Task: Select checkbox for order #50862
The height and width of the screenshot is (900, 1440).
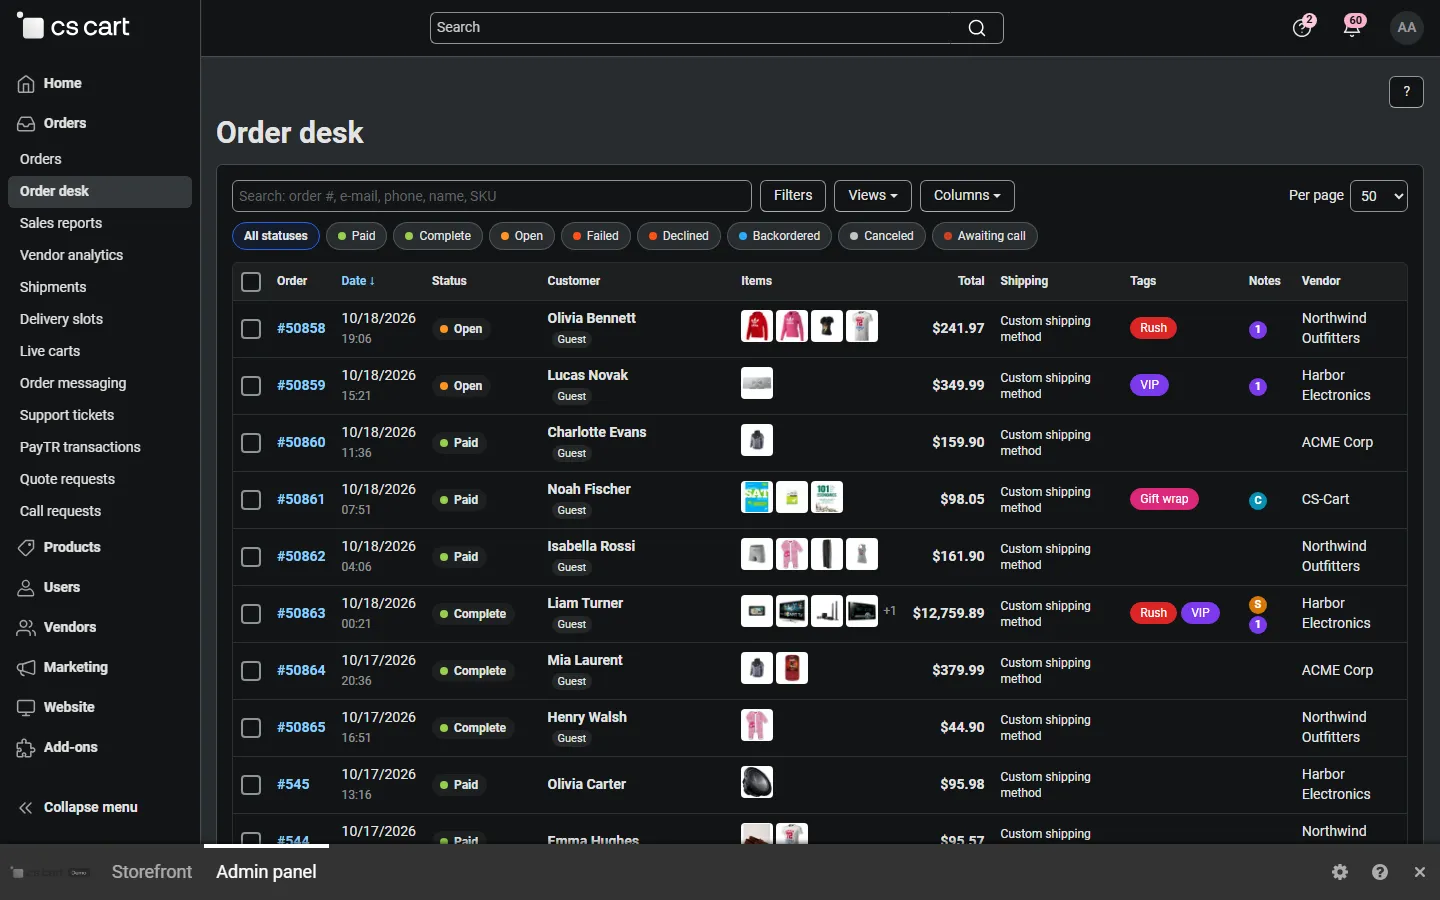Action: 251,557
